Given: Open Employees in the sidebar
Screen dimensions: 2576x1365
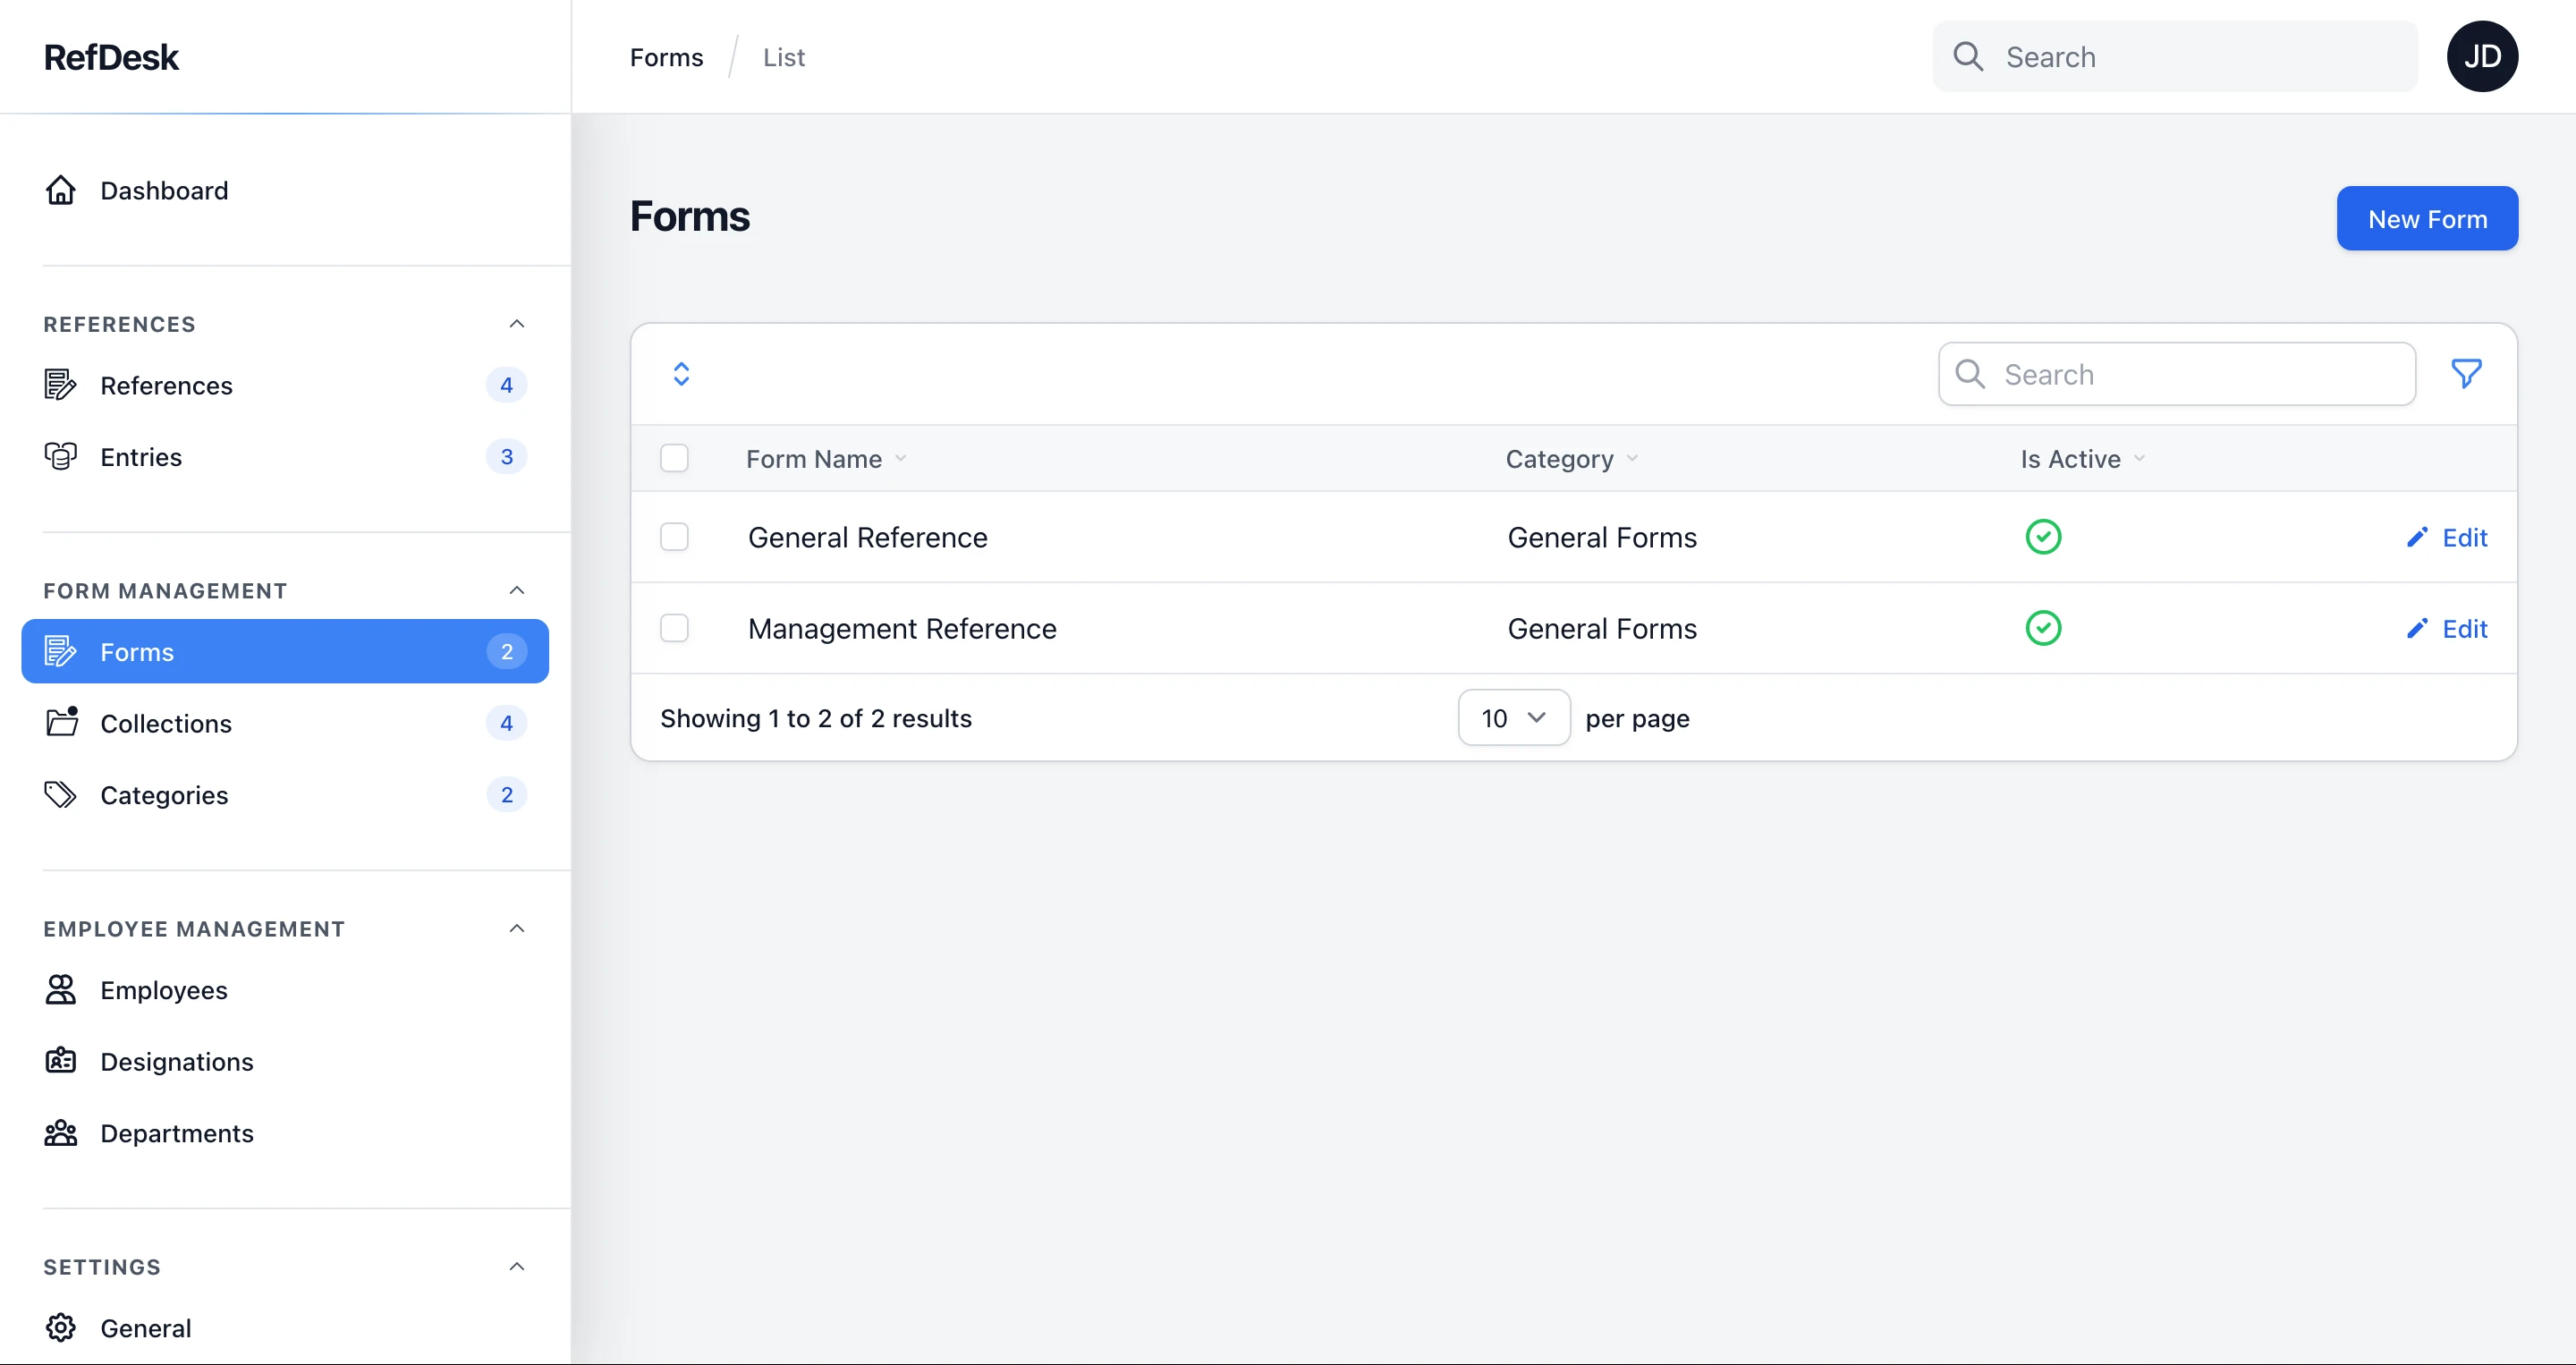Looking at the screenshot, I should [285, 990].
